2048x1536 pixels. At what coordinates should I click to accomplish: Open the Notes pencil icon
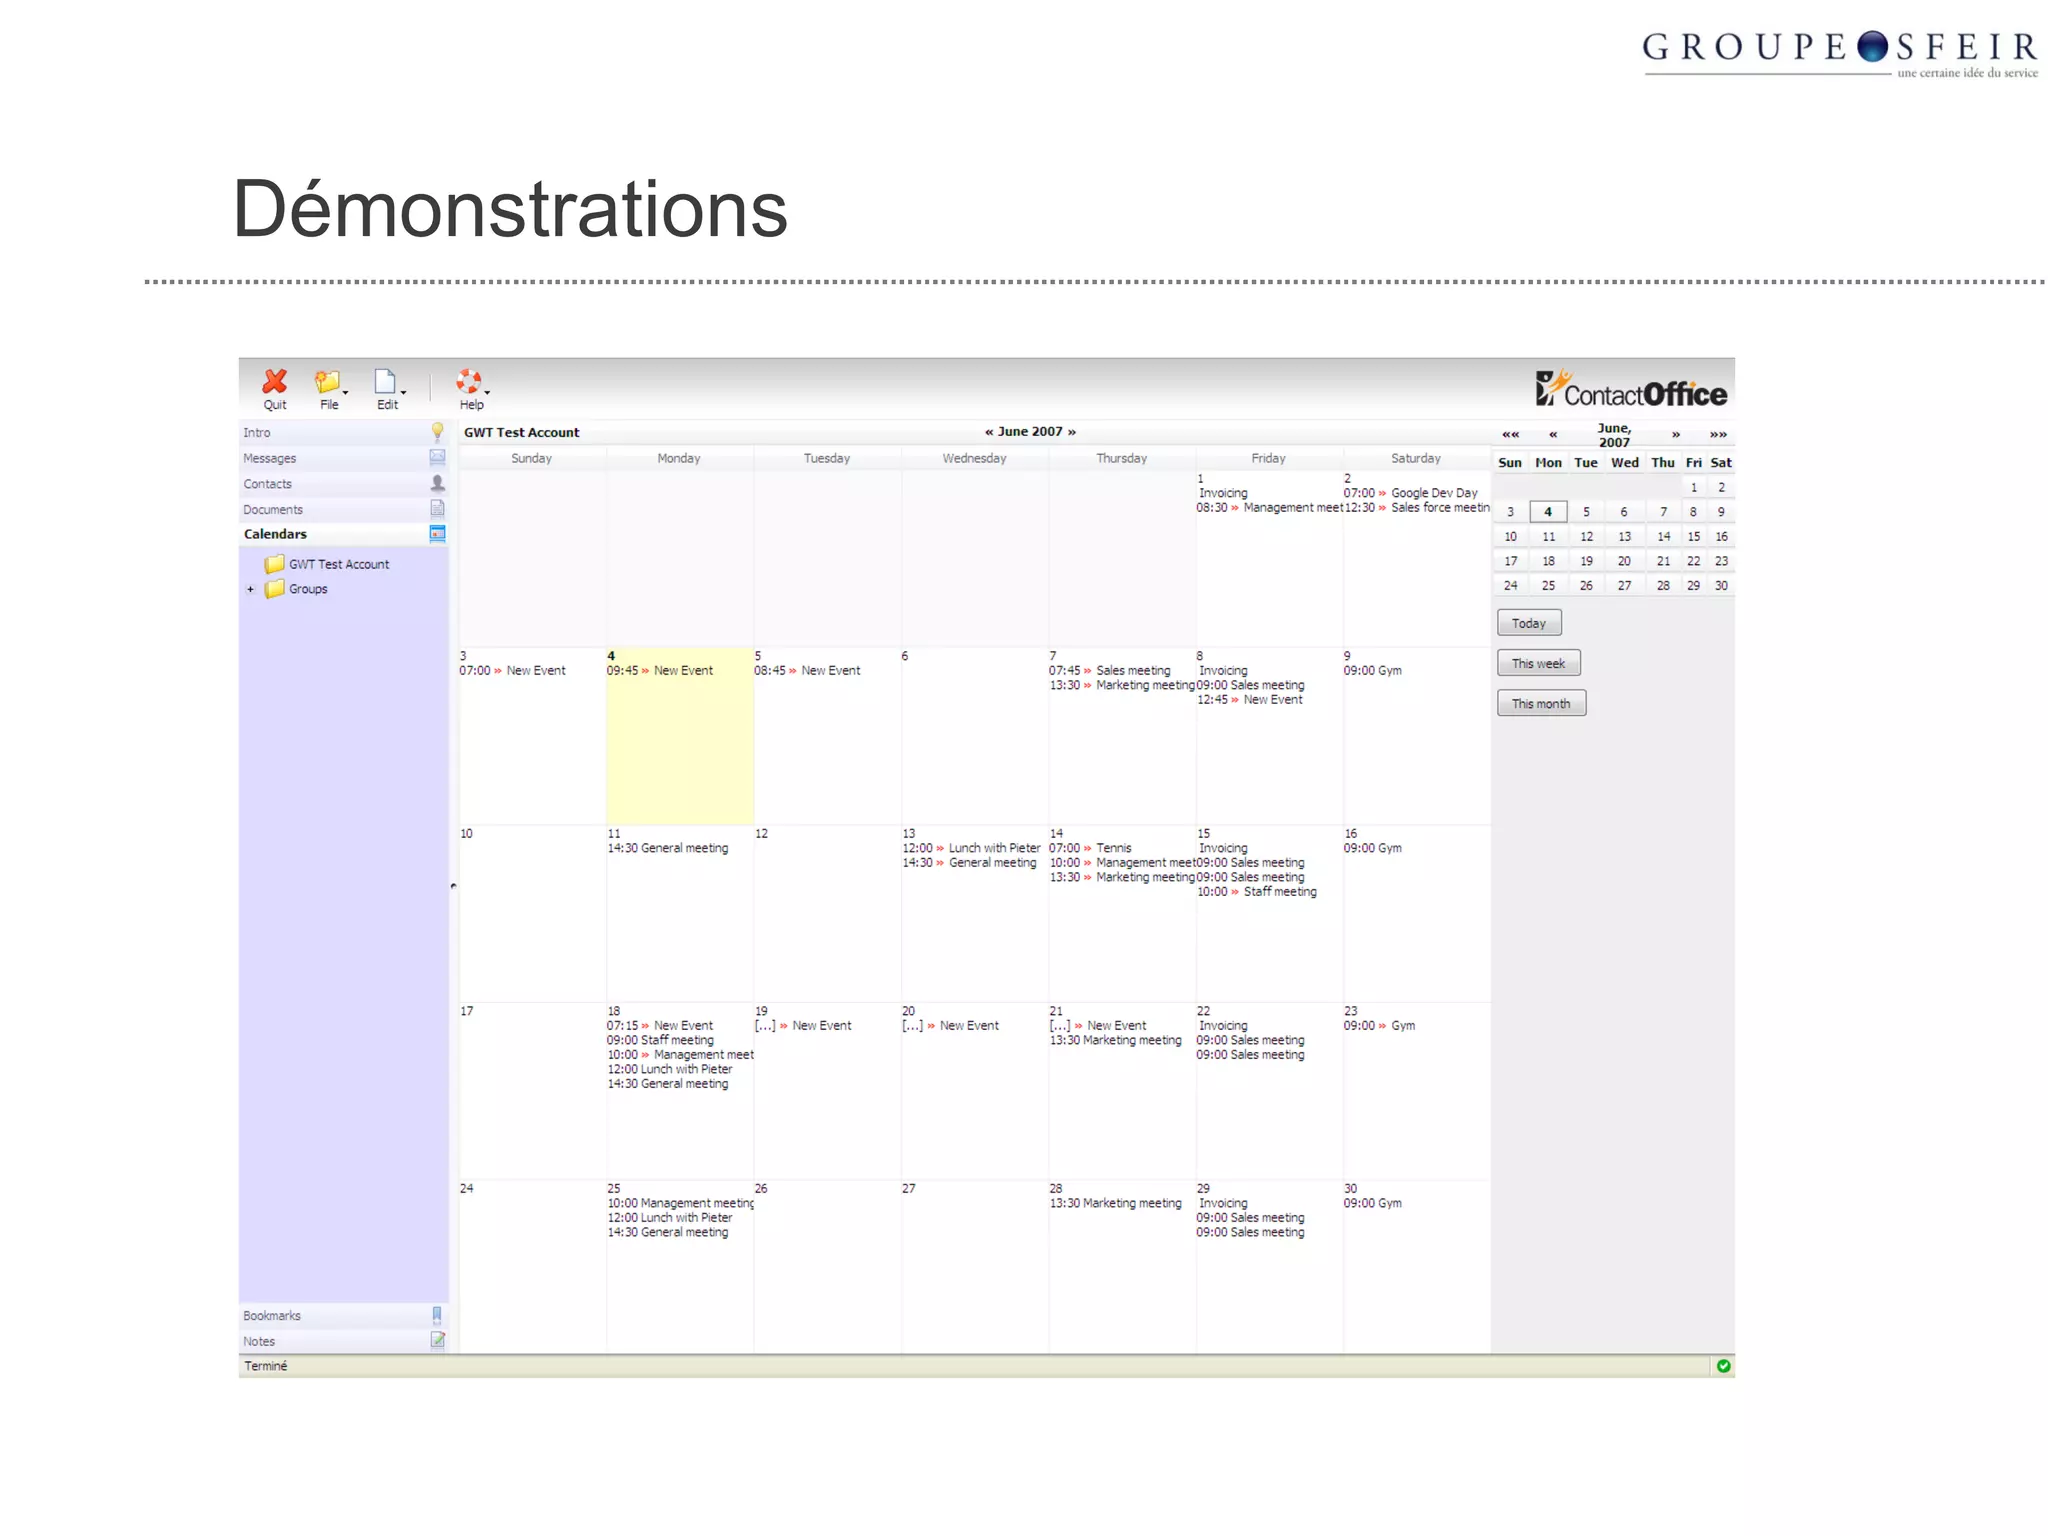point(437,1340)
